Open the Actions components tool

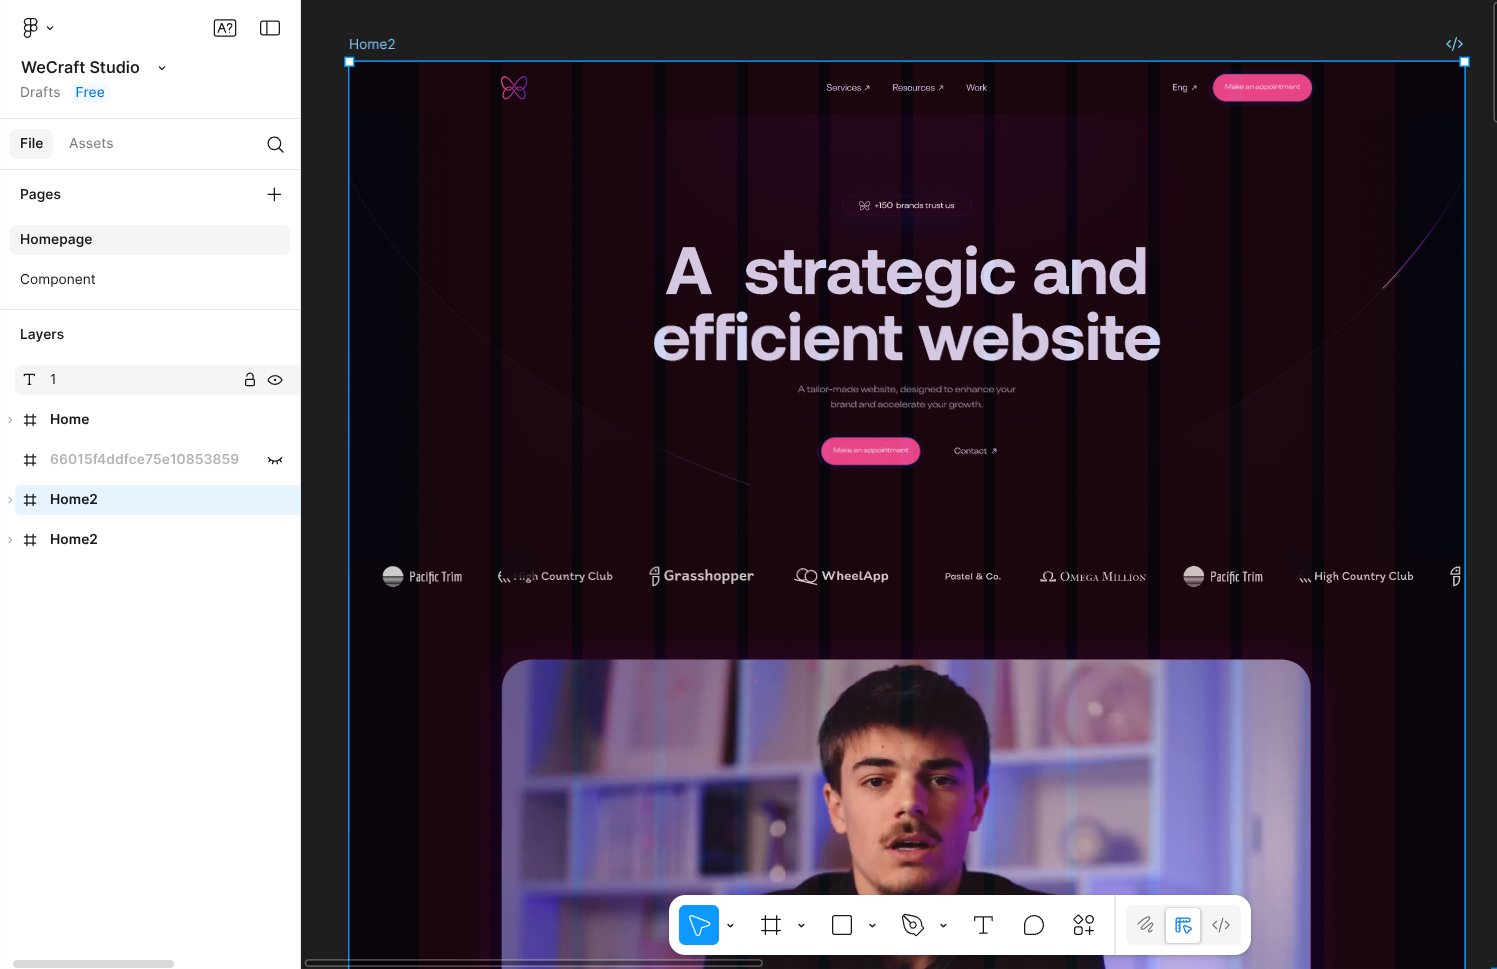pos(1084,925)
